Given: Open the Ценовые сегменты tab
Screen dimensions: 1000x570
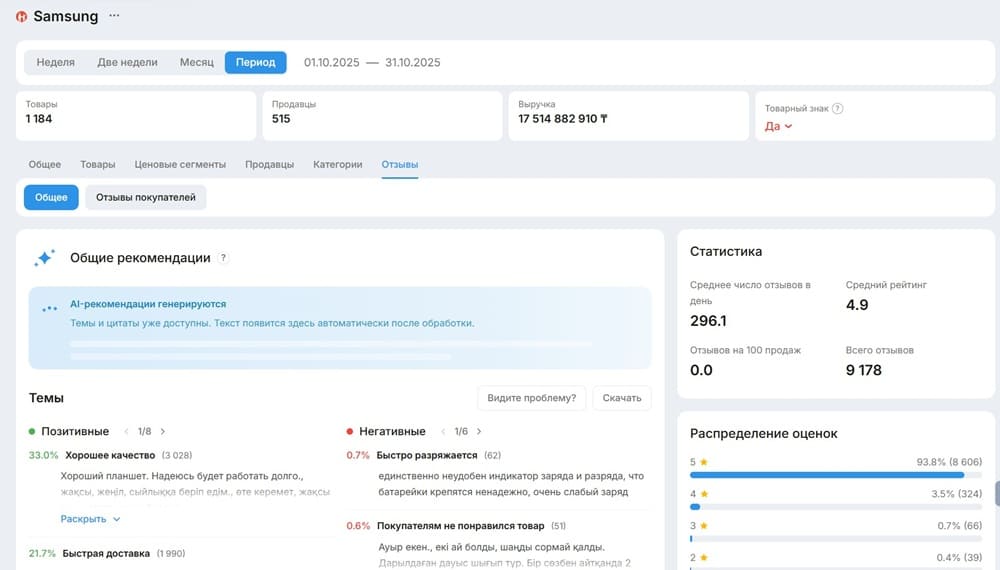Looking at the screenshot, I should coord(180,164).
